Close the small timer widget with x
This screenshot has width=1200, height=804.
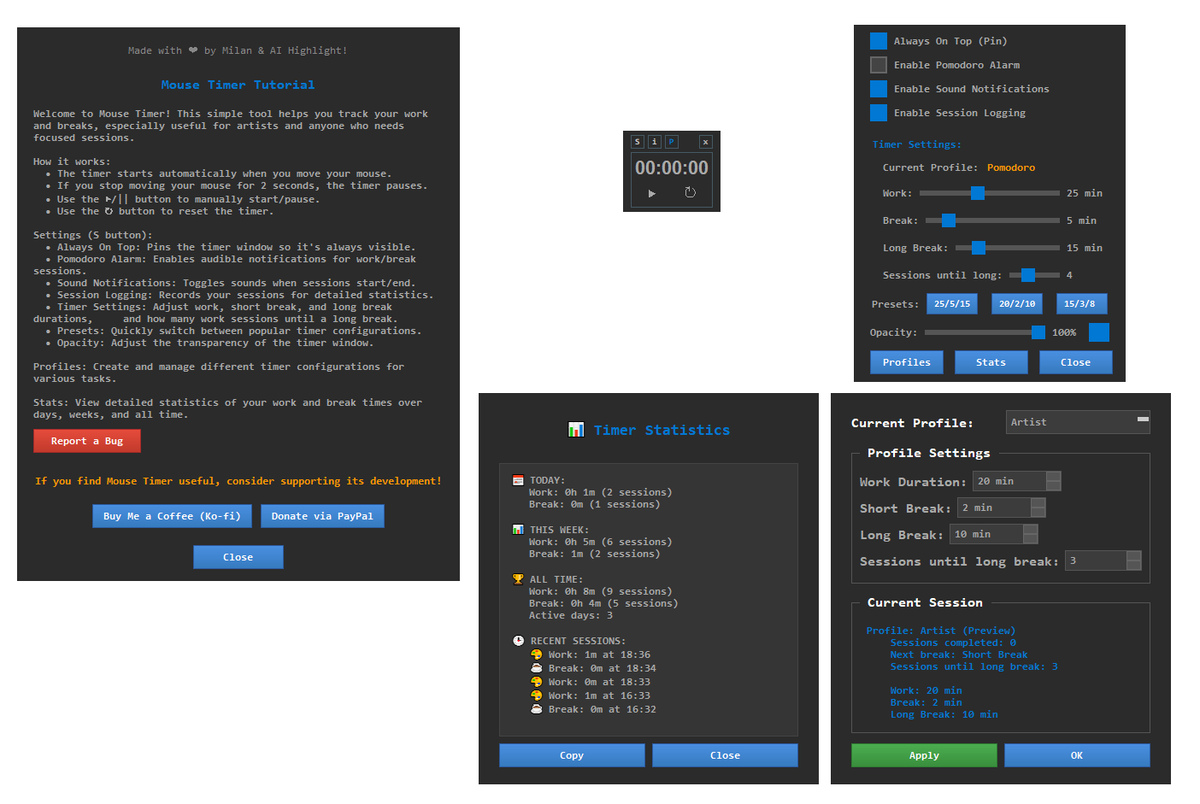tap(706, 142)
